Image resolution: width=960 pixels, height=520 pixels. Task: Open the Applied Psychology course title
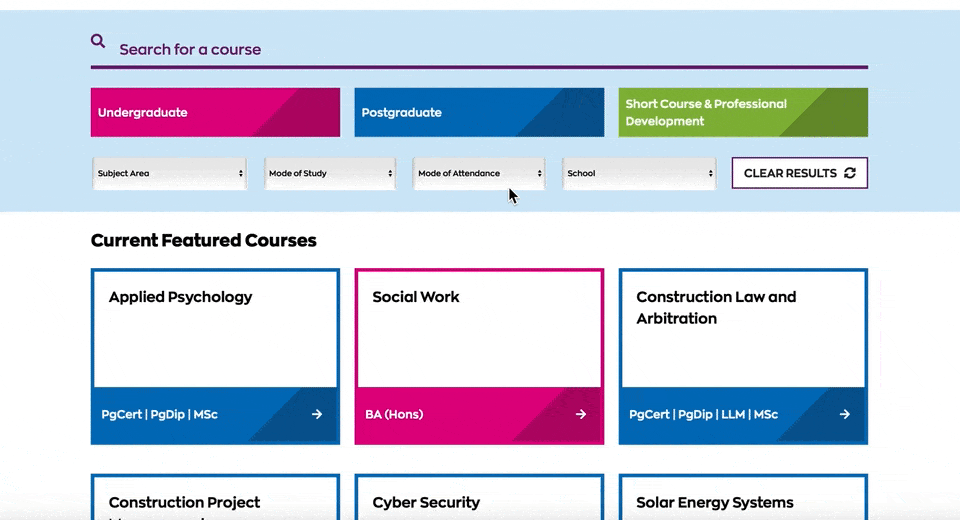[180, 297]
